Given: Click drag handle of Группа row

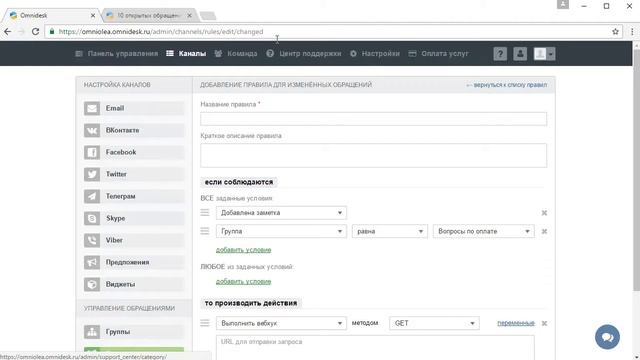Looking at the screenshot, I should [205, 231].
